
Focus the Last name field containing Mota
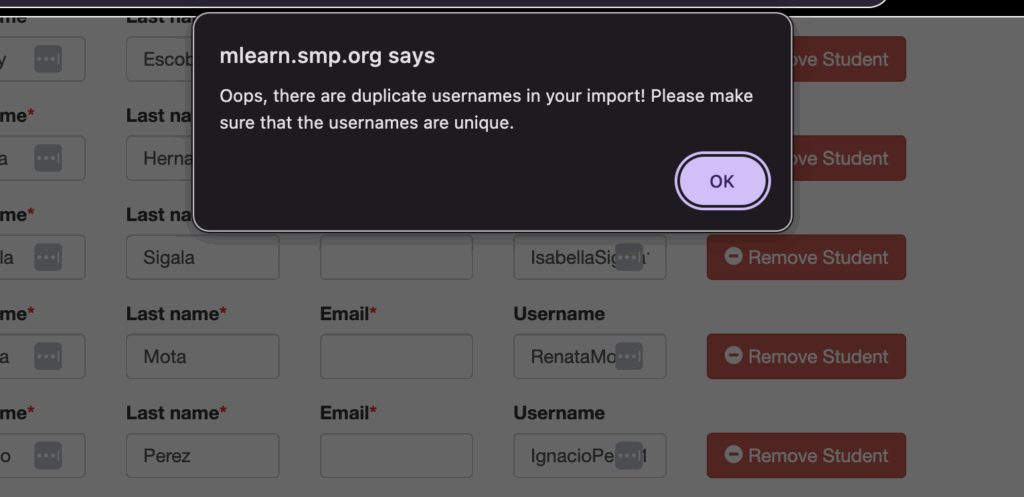[x=202, y=356]
